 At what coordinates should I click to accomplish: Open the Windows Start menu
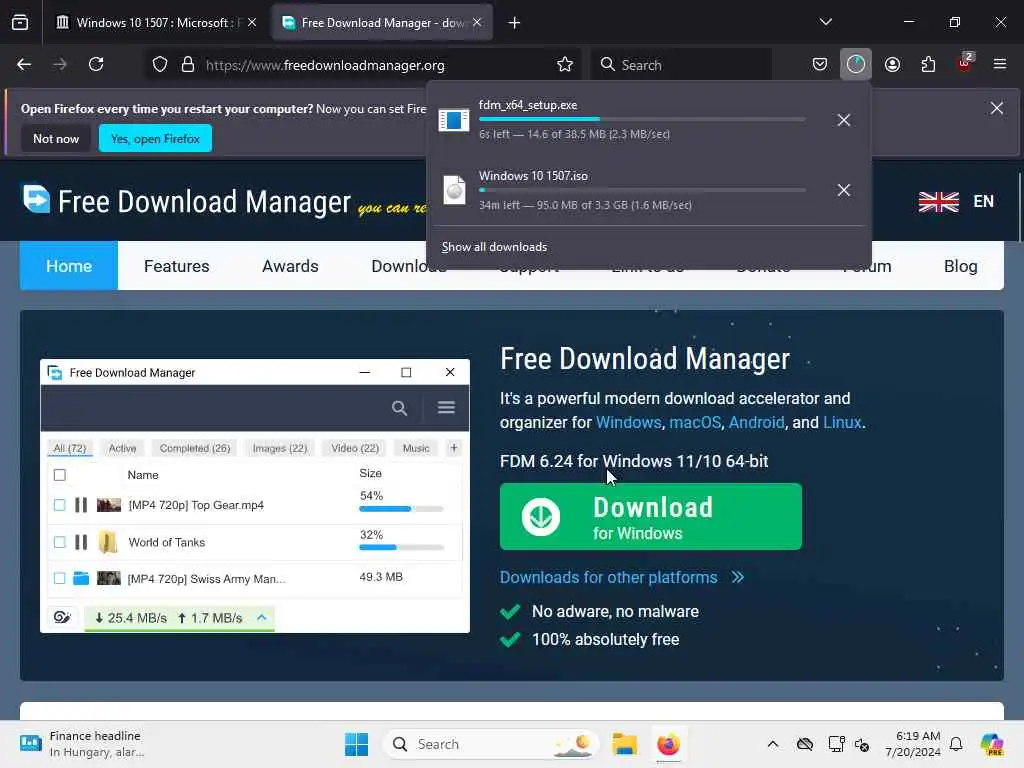pyautogui.click(x=357, y=744)
